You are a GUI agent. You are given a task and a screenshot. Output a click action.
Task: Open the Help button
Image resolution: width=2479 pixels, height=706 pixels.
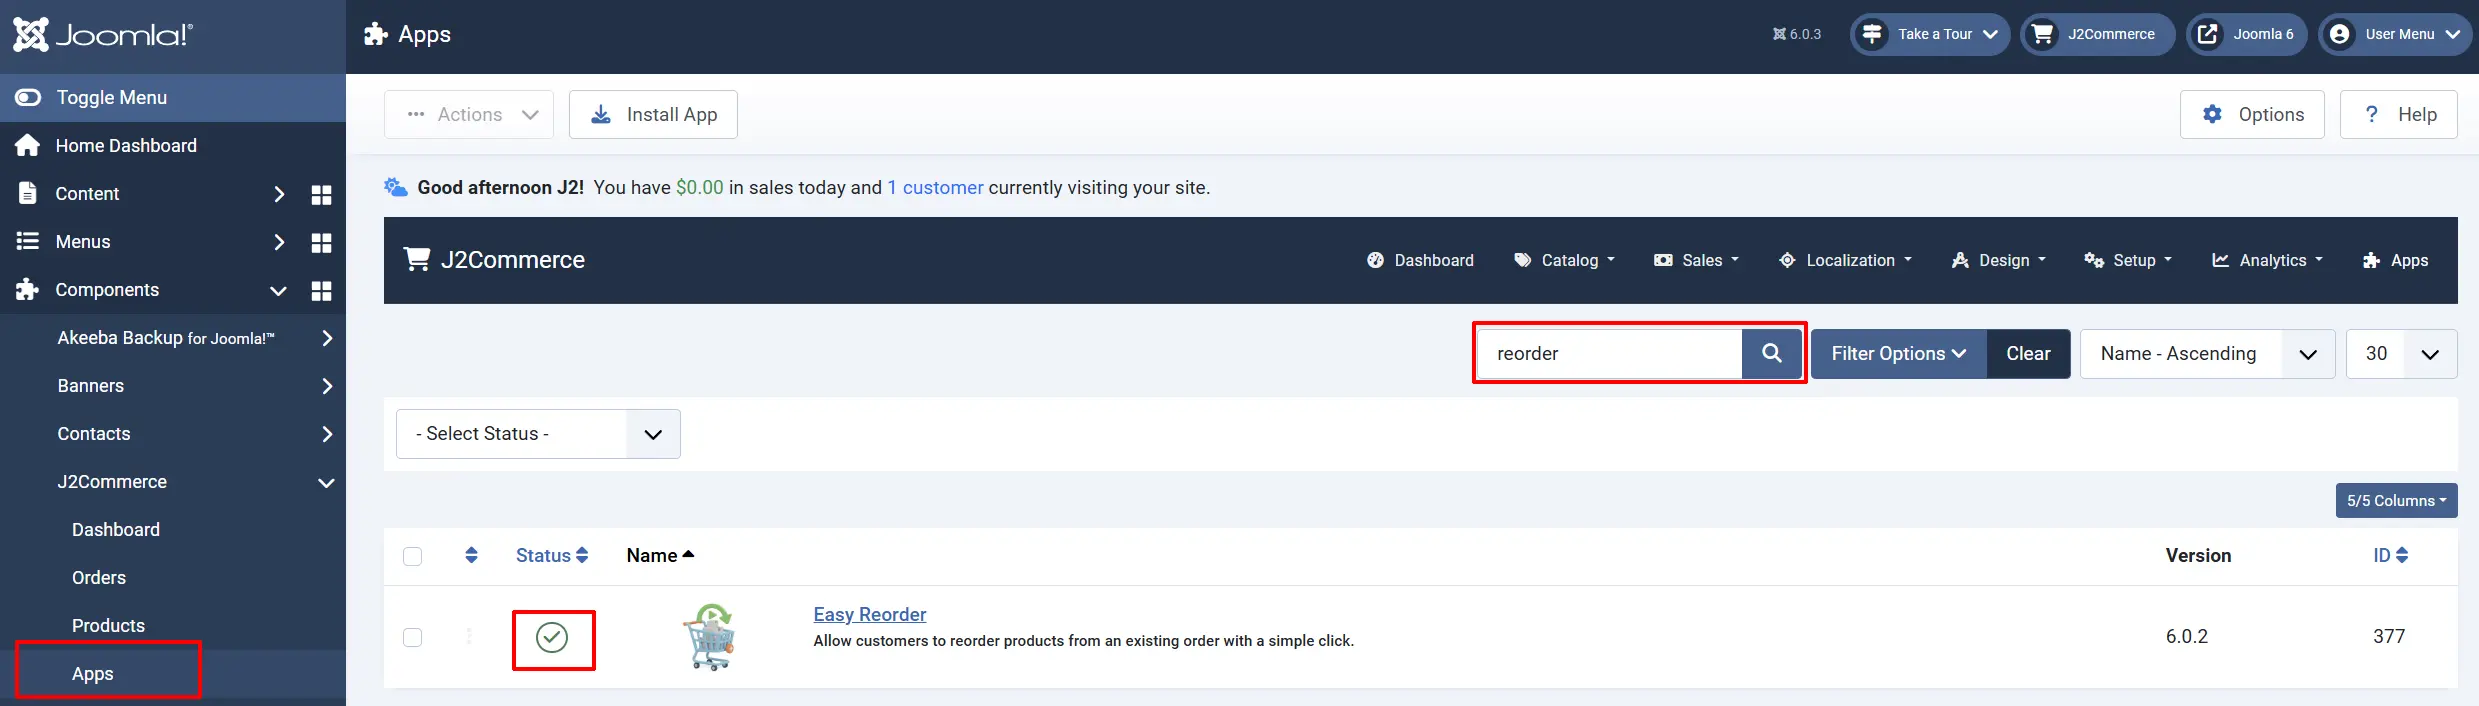coord(2398,115)
